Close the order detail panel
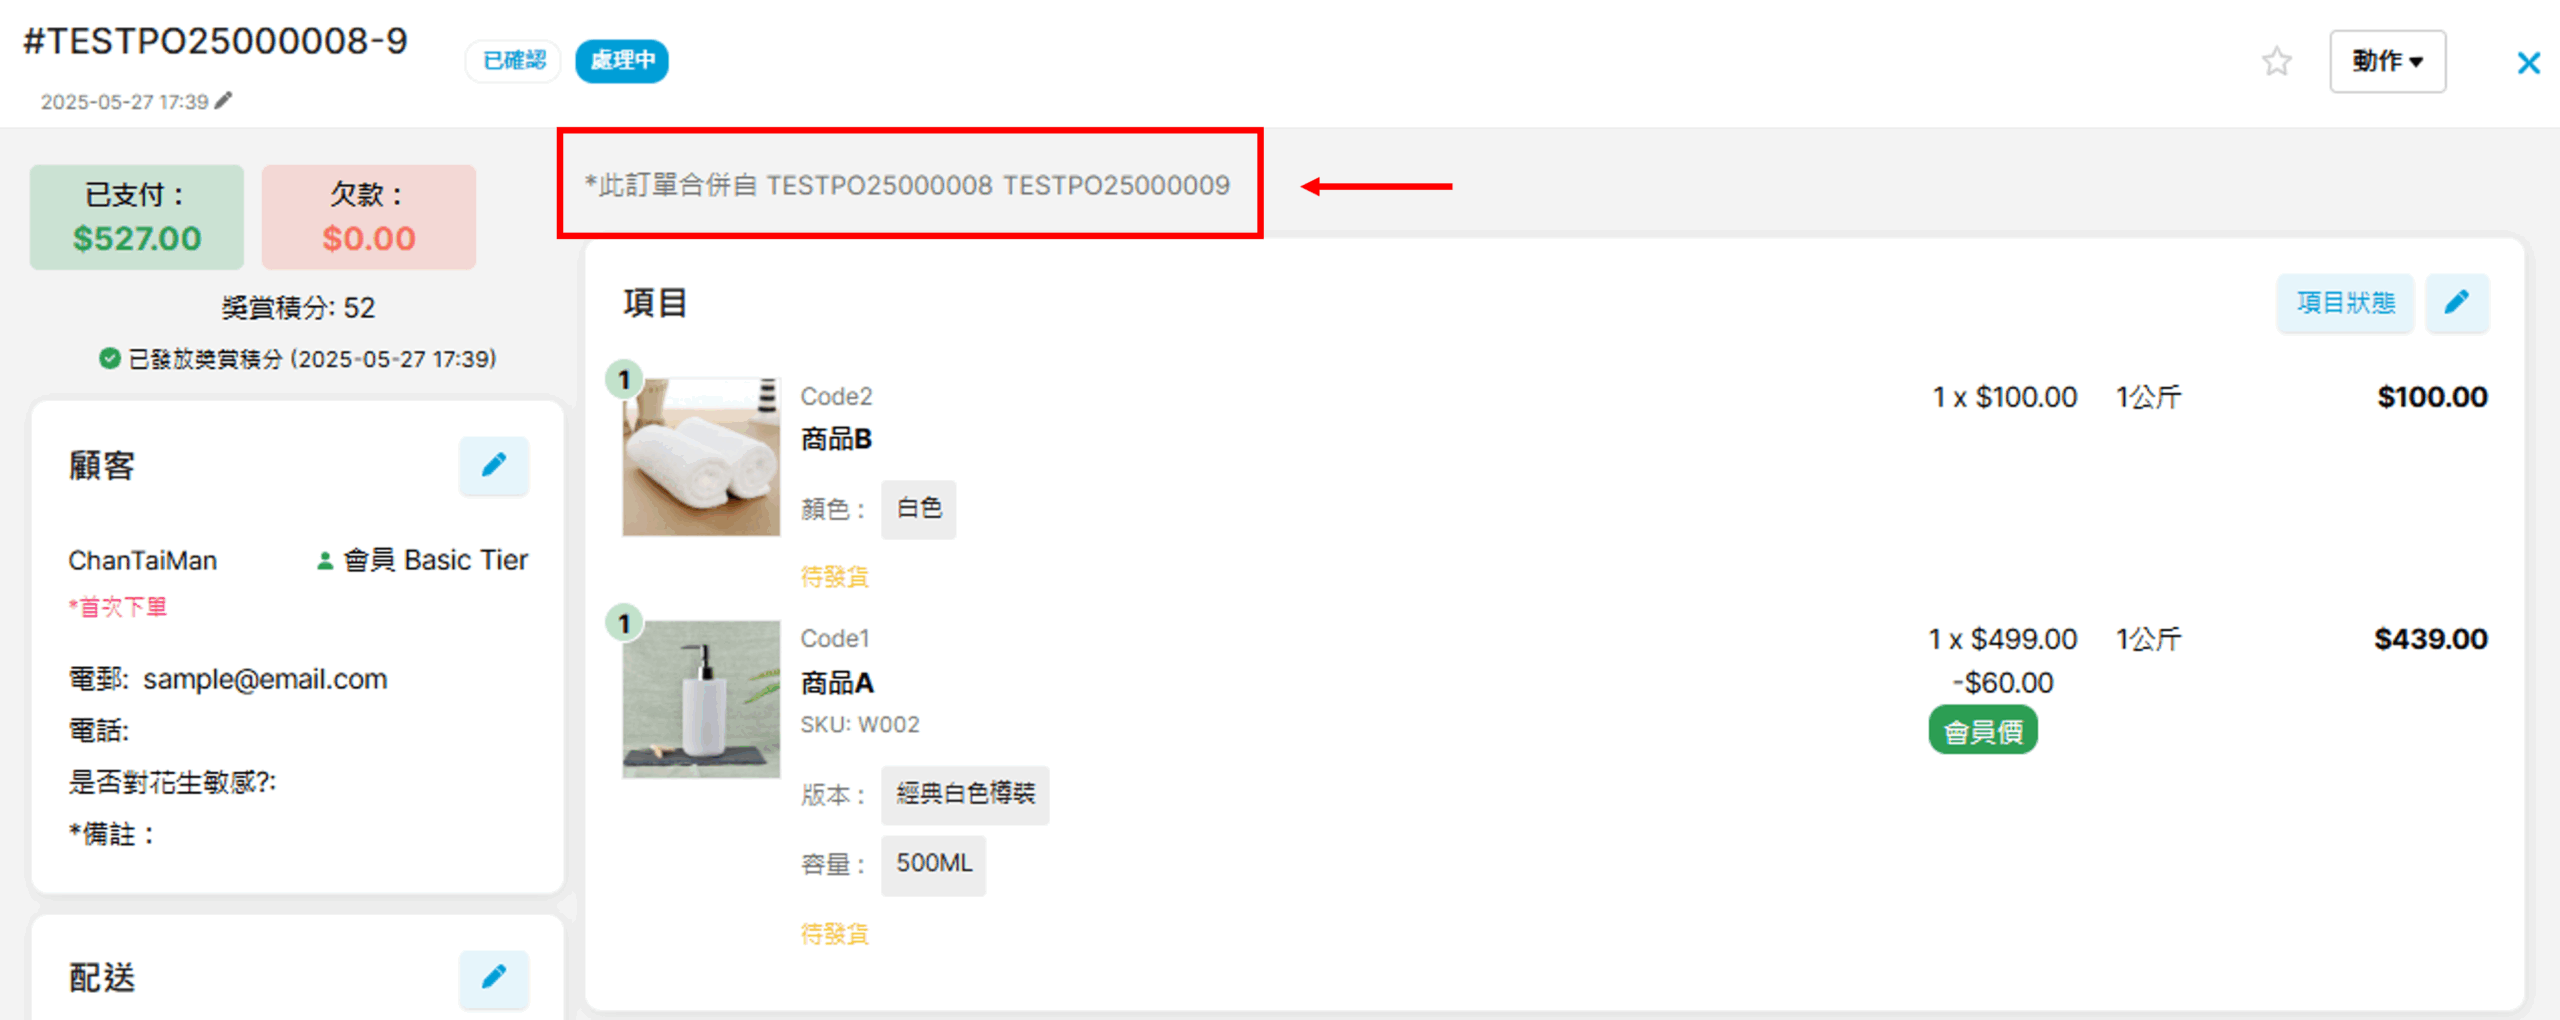This screenshot has height=1020, width=2560. click(2528, 63)
